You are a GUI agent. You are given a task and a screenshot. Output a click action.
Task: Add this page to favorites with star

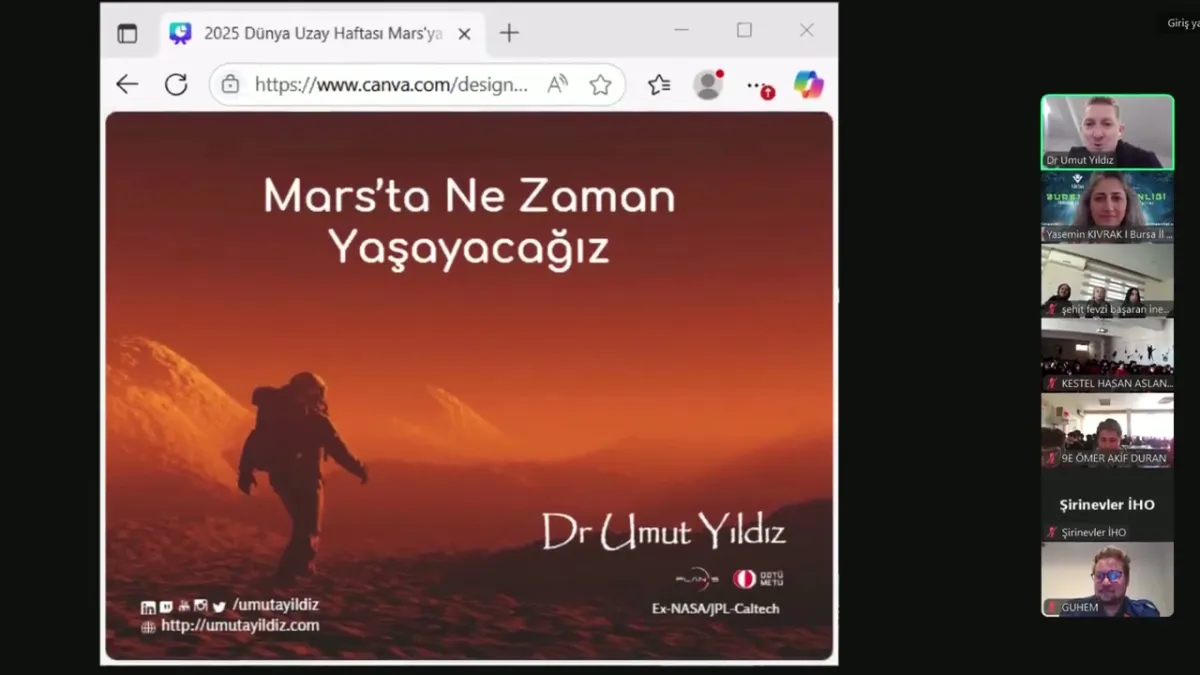coord(600,85)
